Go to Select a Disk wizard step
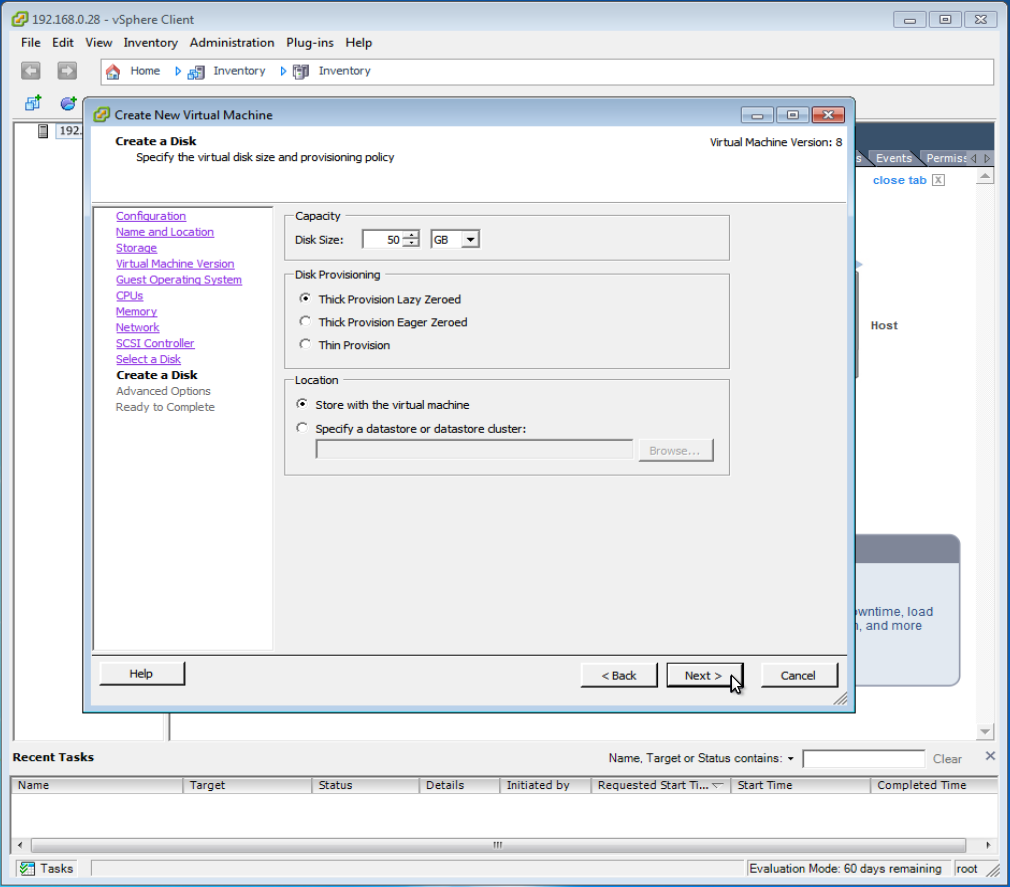1010x887 pixels. (x=148, y=359)
